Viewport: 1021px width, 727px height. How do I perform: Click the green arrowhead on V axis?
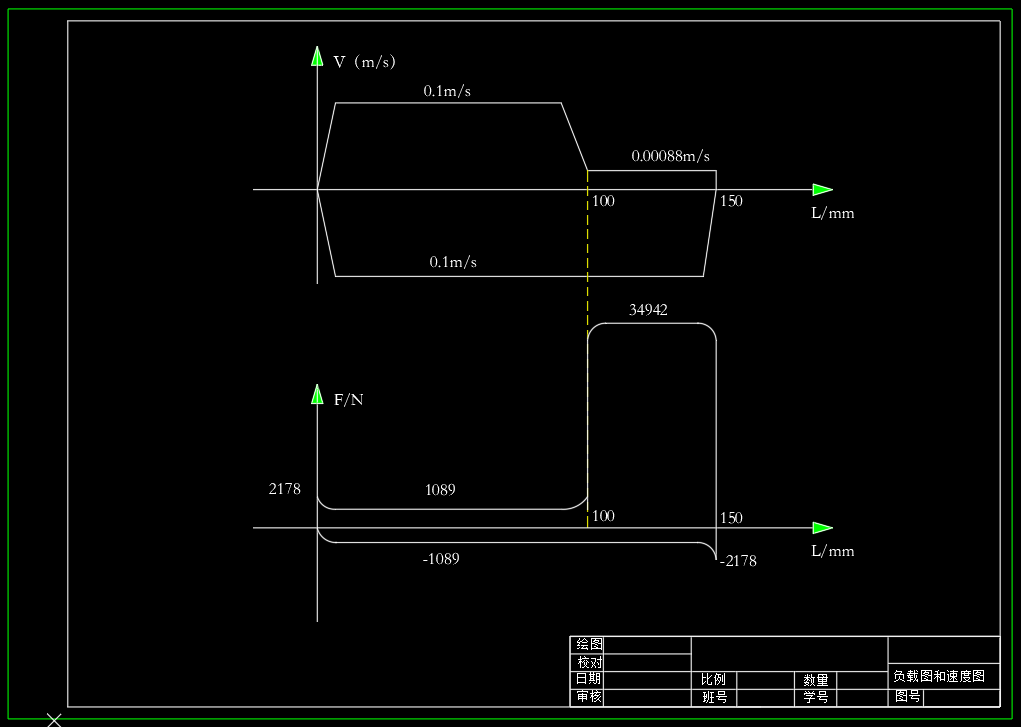click(317, 56)
